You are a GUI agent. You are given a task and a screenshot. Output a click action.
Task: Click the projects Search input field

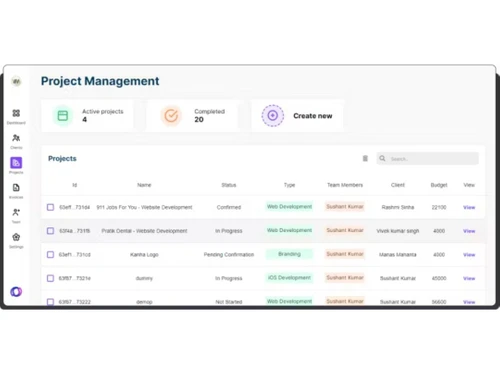pos(428,158)
